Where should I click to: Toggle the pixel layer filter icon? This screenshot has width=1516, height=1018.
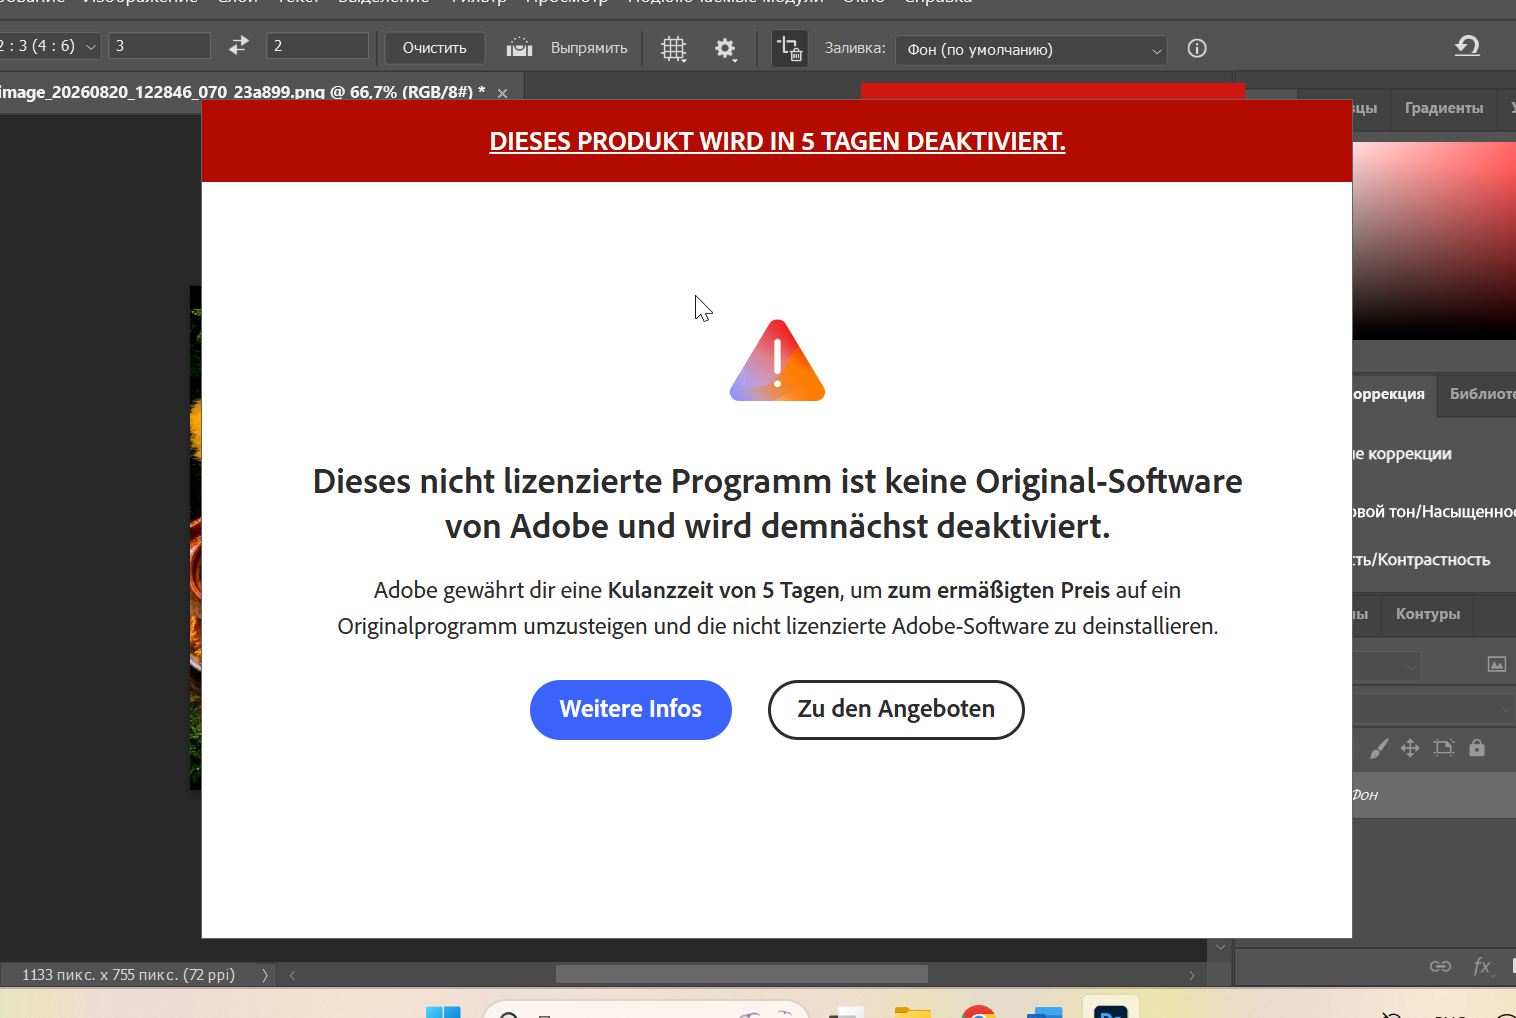(1497, 665)
